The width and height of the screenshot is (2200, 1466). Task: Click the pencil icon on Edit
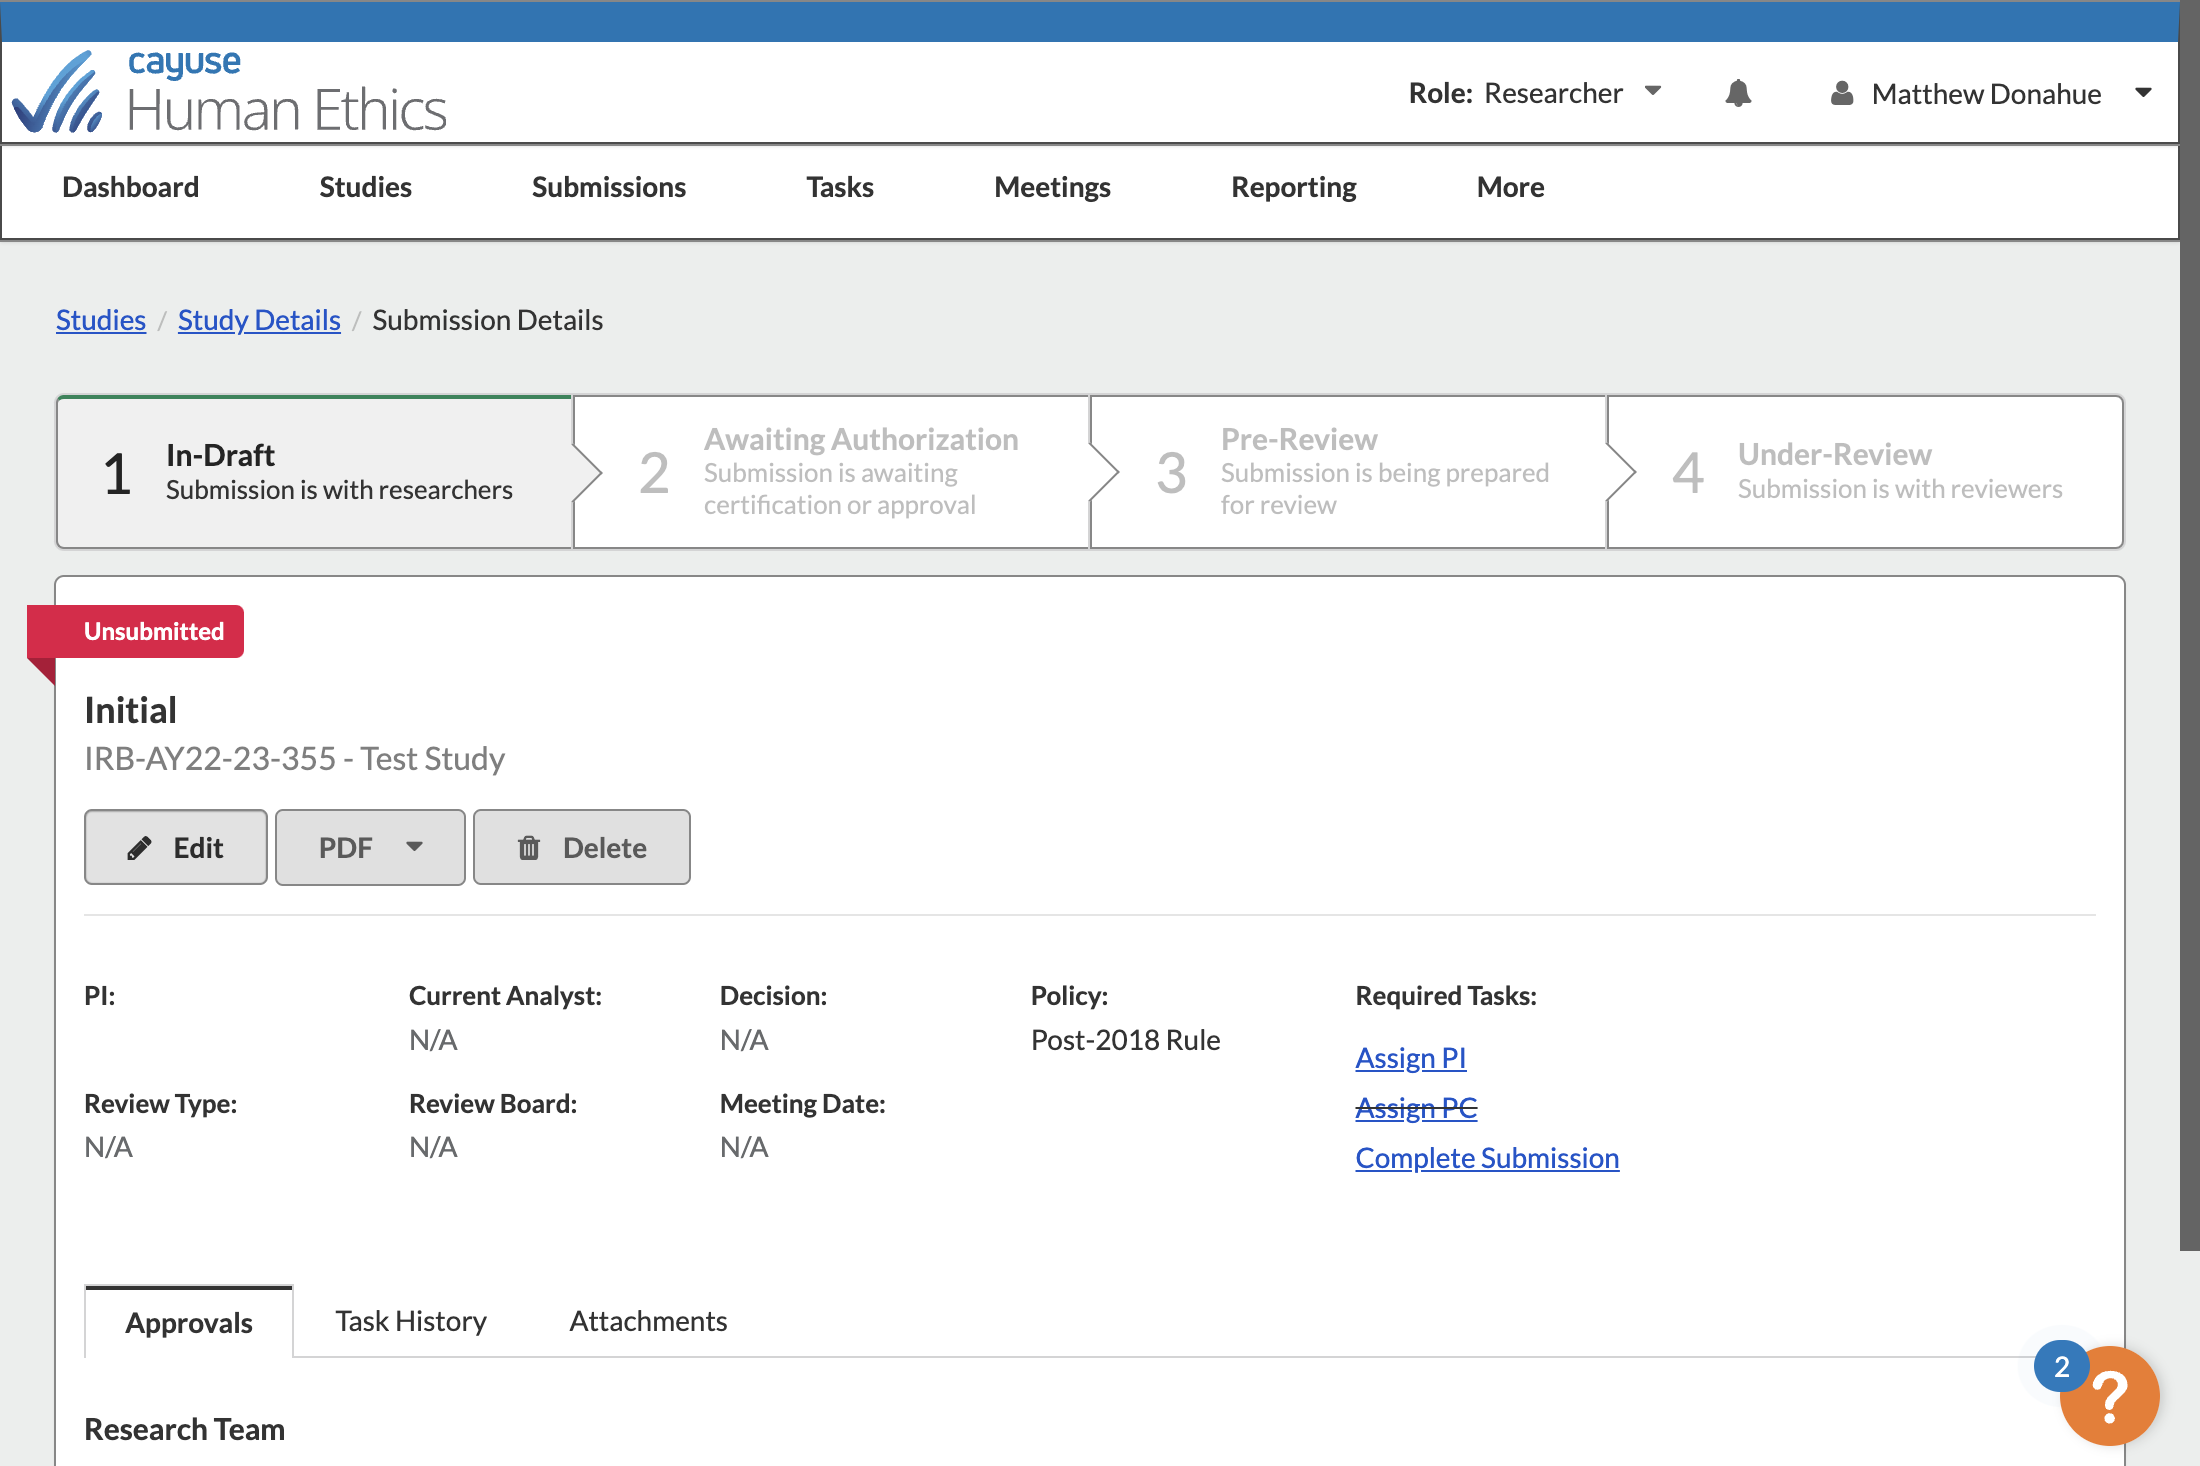pos(139,848)
